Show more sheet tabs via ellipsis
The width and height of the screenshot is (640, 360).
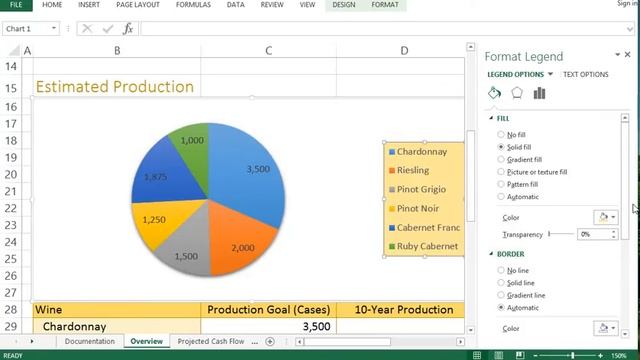tap(255, 342)
